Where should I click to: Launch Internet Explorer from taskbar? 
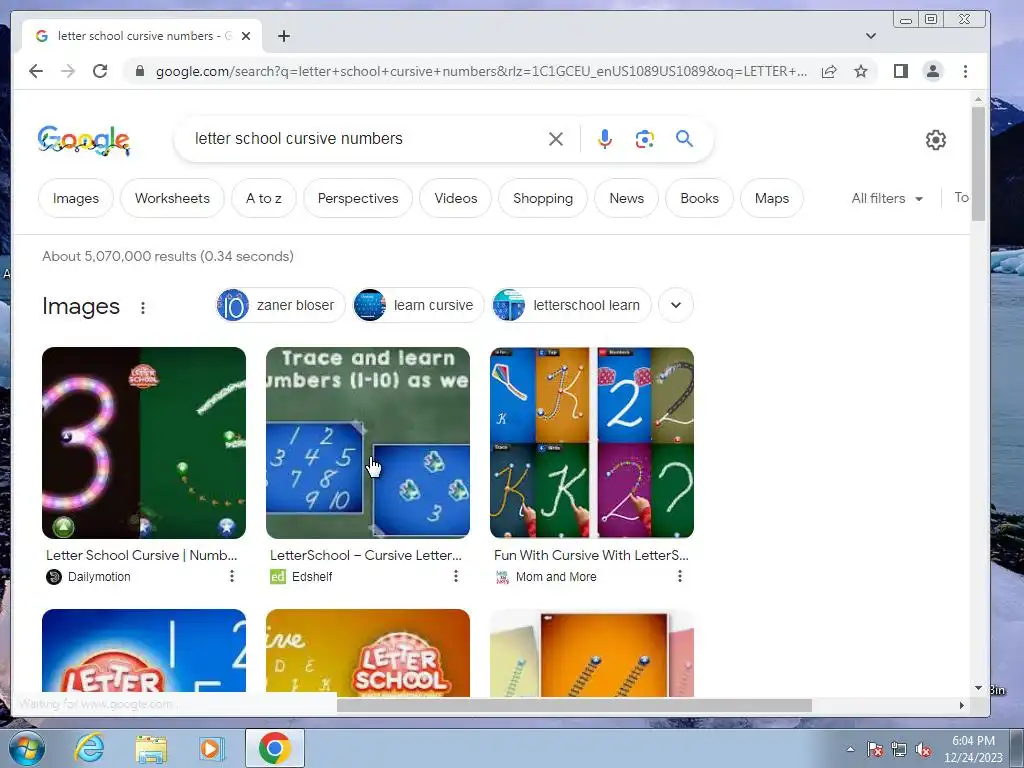(x=89, y=748)
